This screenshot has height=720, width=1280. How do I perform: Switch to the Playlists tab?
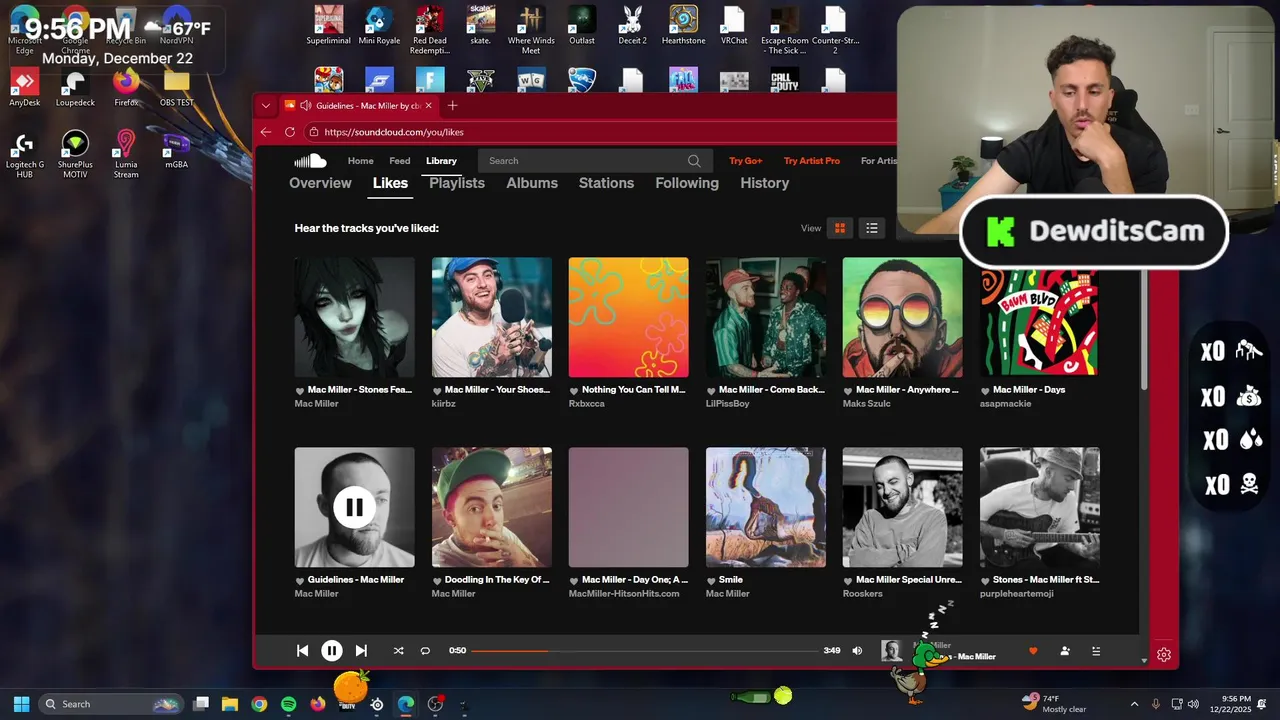pos(457,183)
